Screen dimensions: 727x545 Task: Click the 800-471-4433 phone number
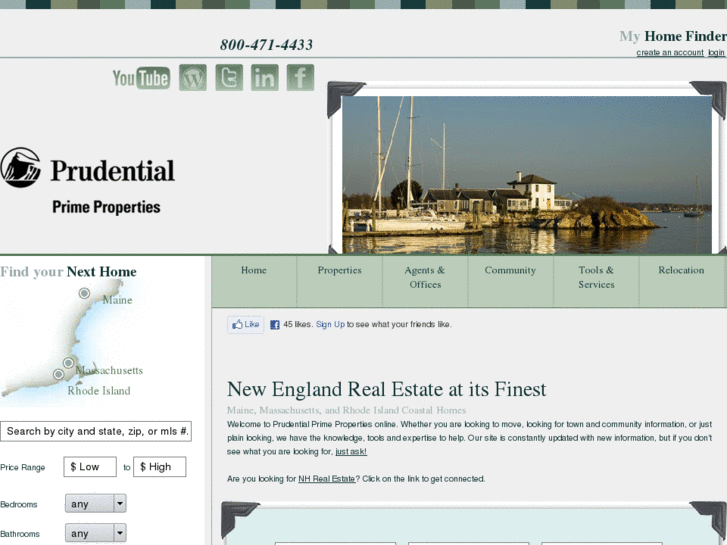pos(266,45)
